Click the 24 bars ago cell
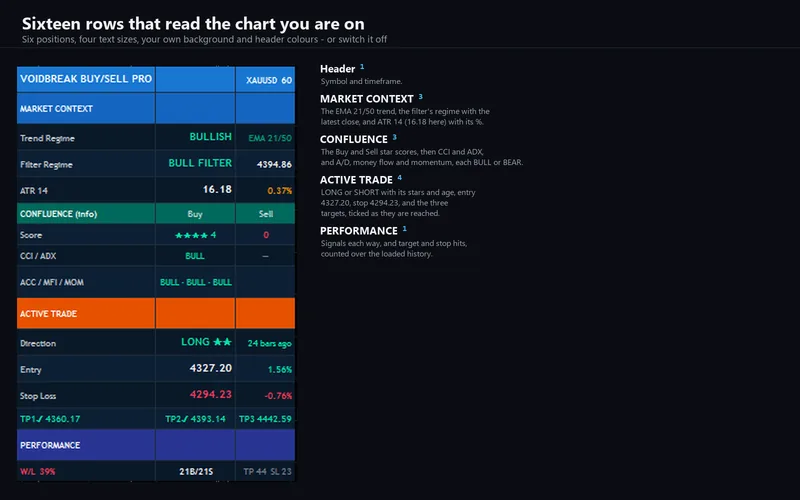 (x=265, y=342)
